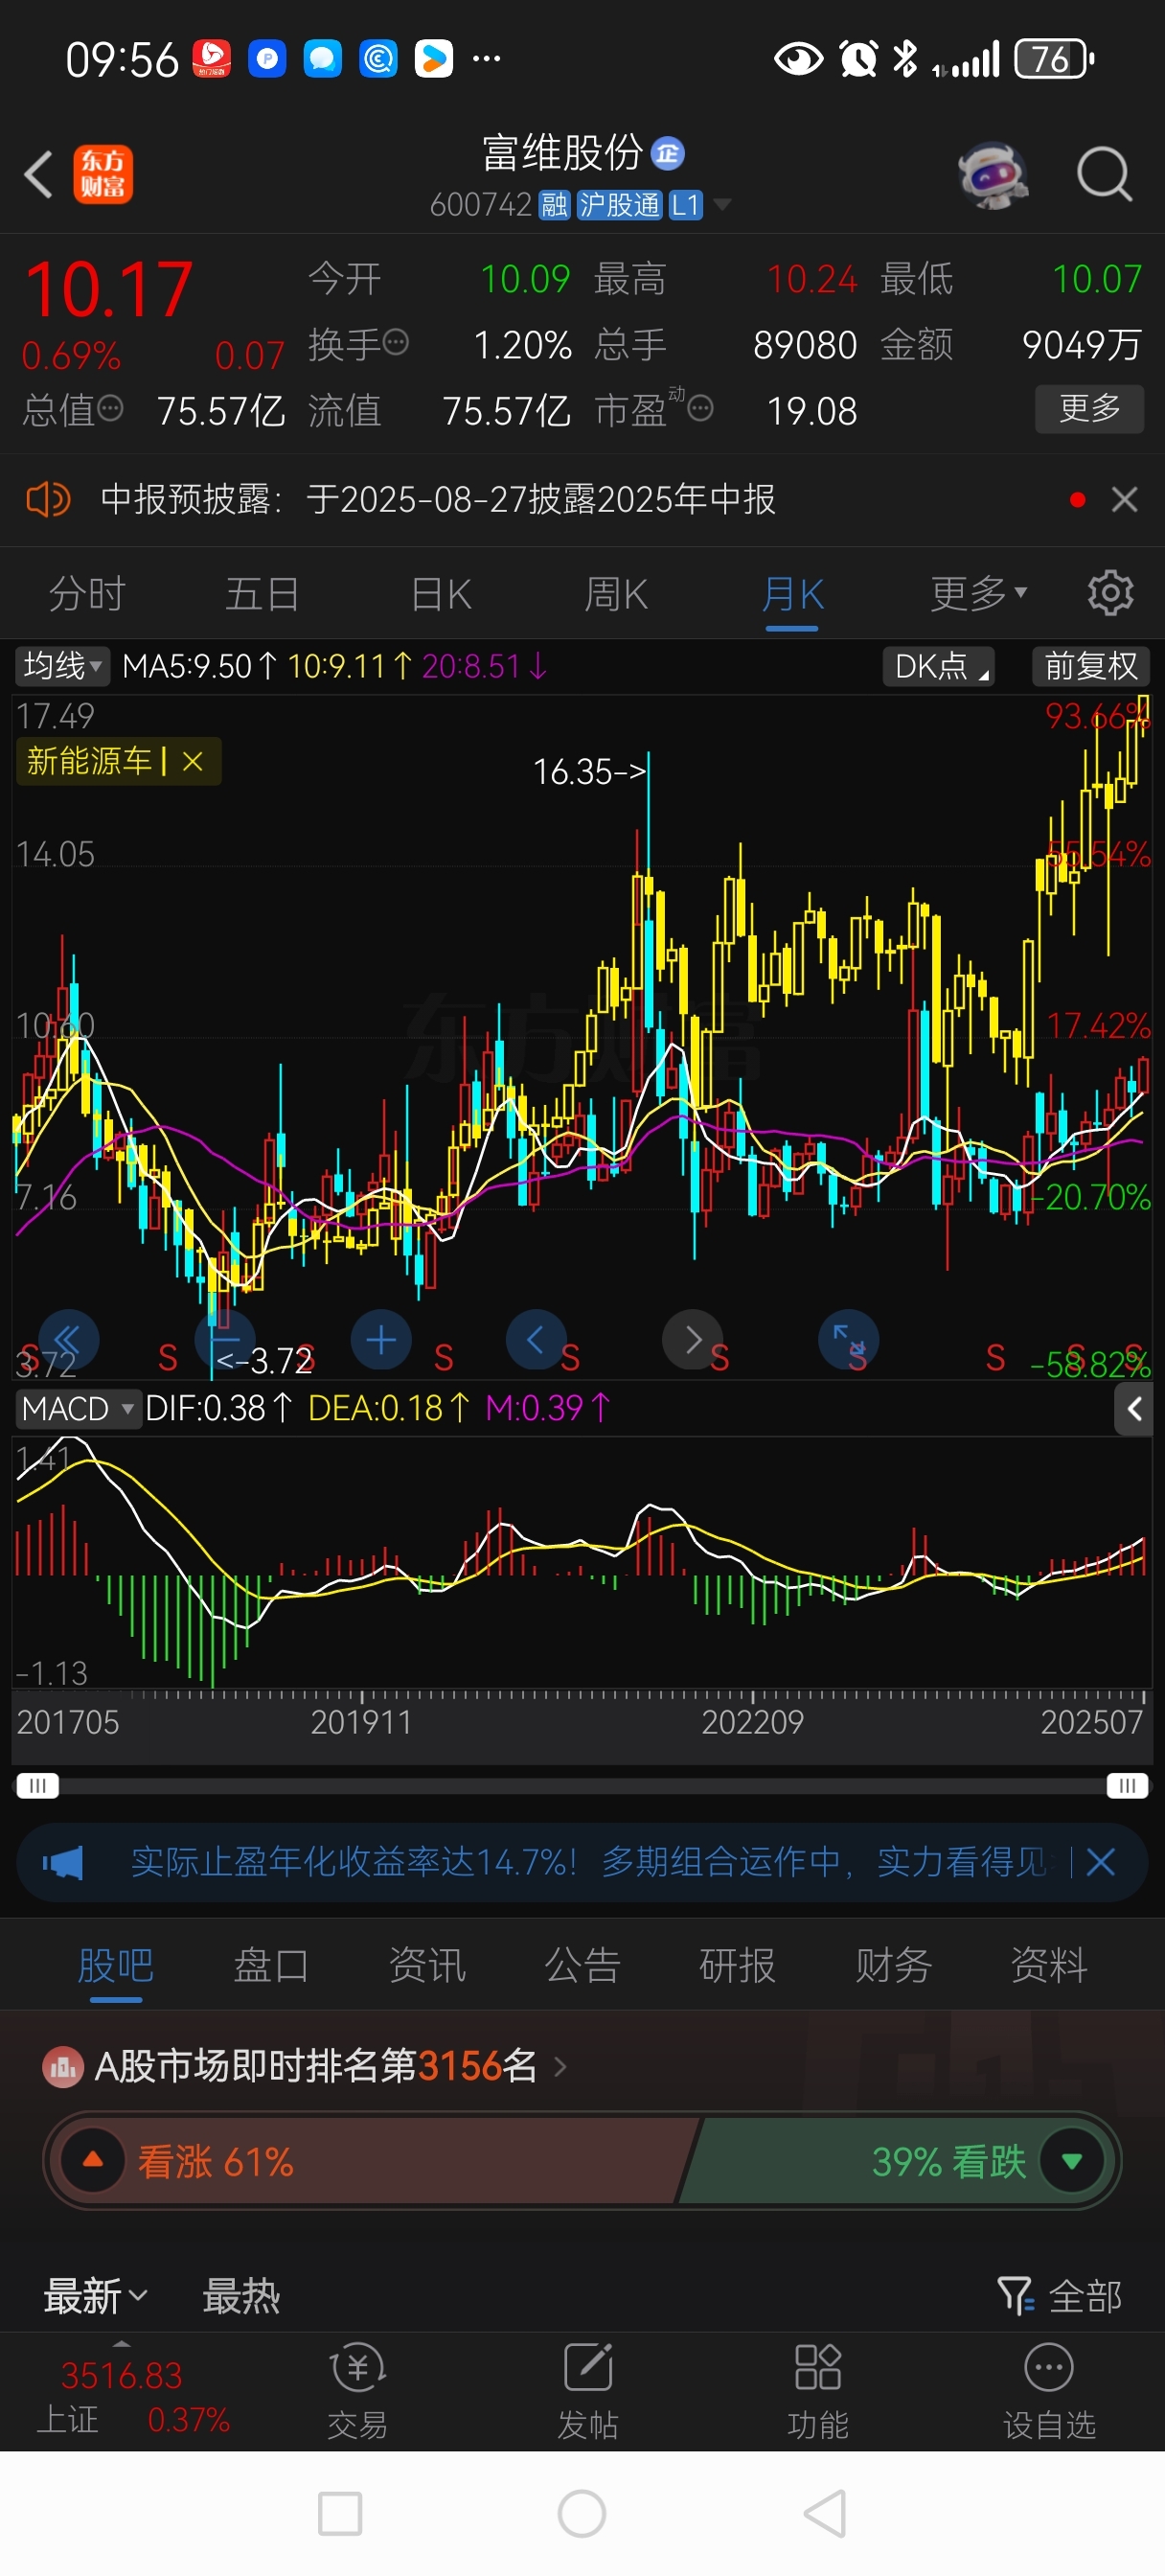
Task: Switch to 五日 chart tab
Action: [x=262, y=594]
